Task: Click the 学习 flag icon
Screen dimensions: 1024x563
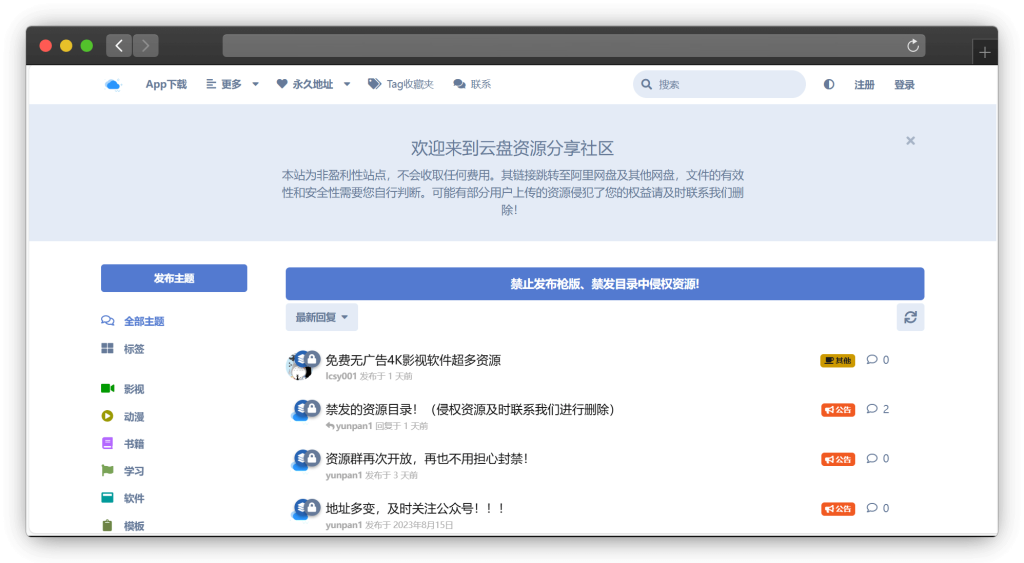Action: [108, 470]
